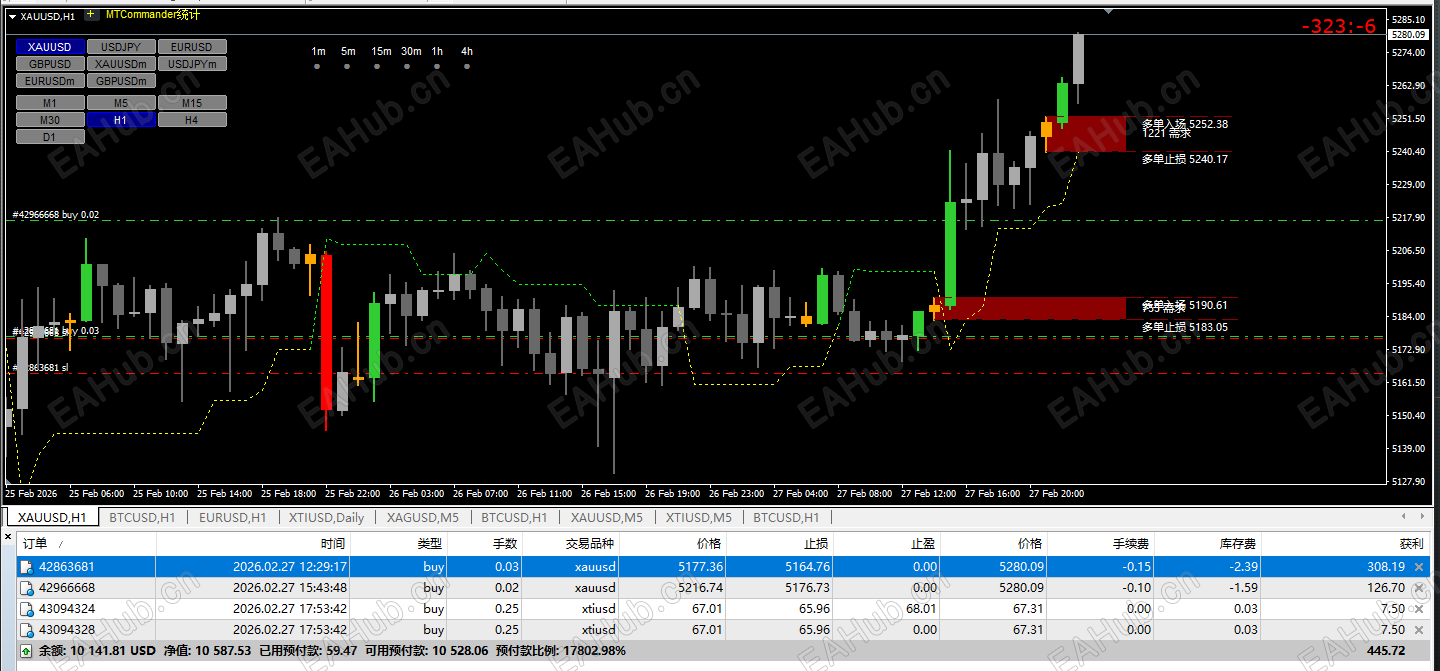
Task: Toggle the 15m indicator dot
Action: pos(377,66)
